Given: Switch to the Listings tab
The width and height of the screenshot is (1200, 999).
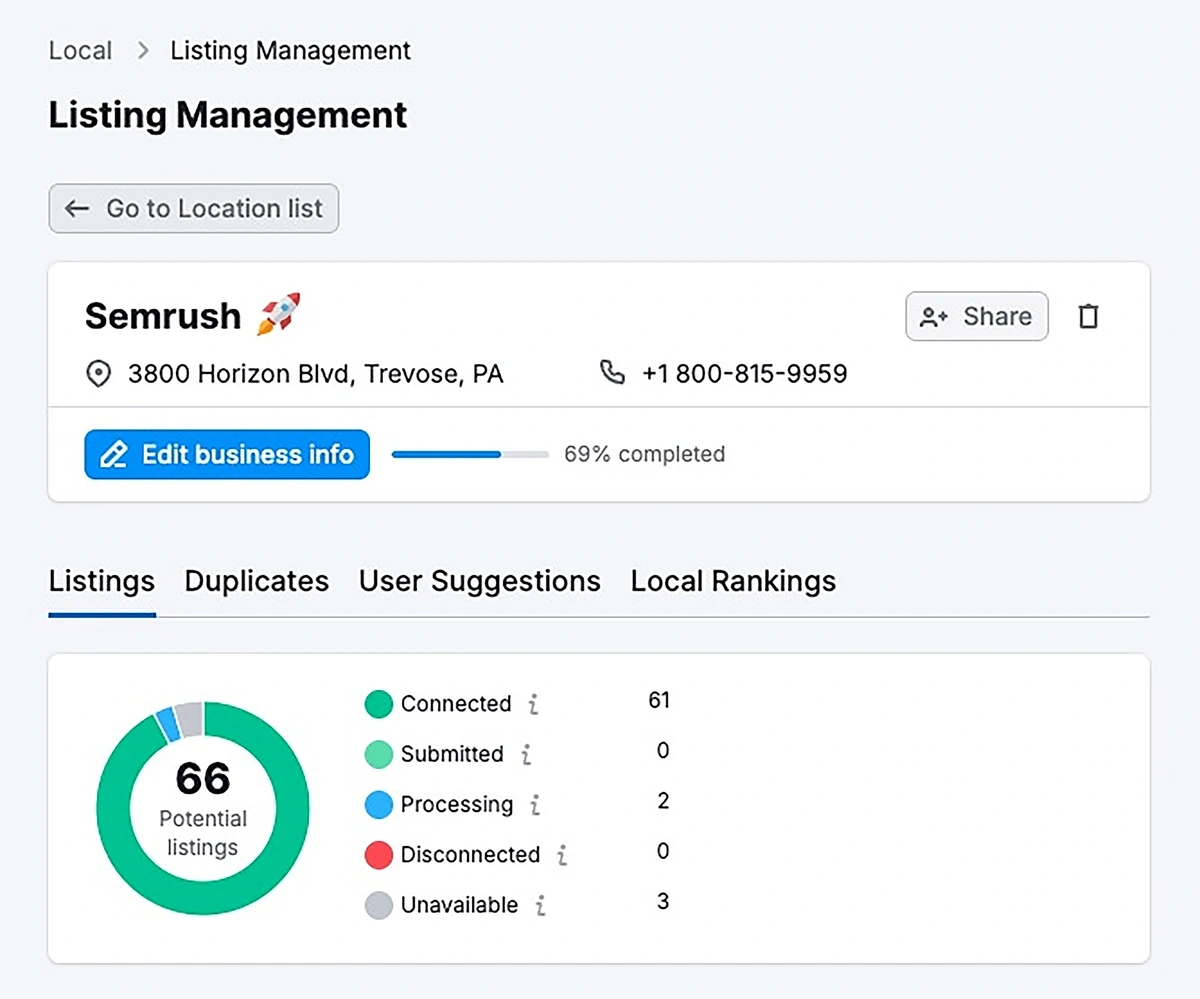Looking at the screenshot, I should (102, 582).
